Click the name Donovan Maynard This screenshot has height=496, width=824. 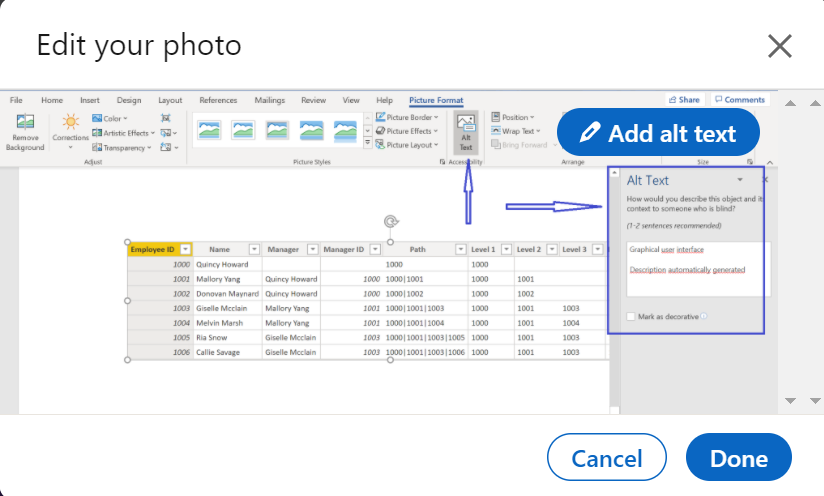click(227, 294)
